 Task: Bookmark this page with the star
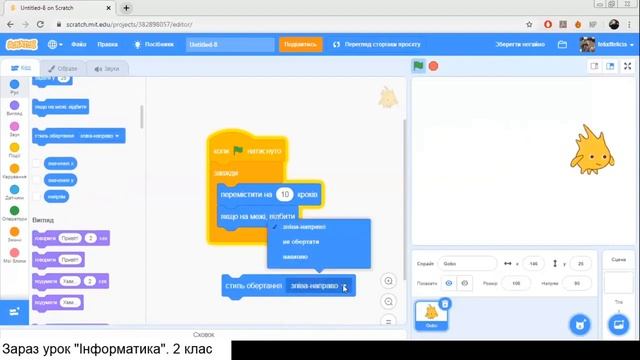tap(529, 24)
